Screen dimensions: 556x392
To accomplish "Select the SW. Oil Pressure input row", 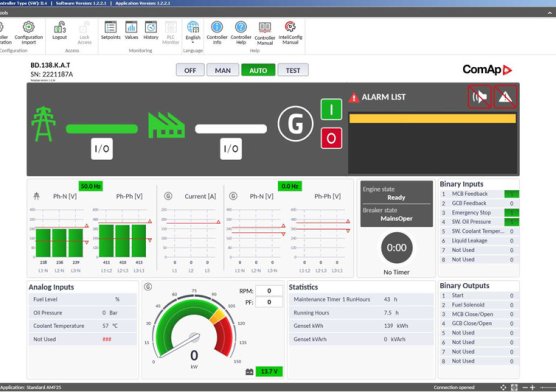I will [x=479, y=222].
